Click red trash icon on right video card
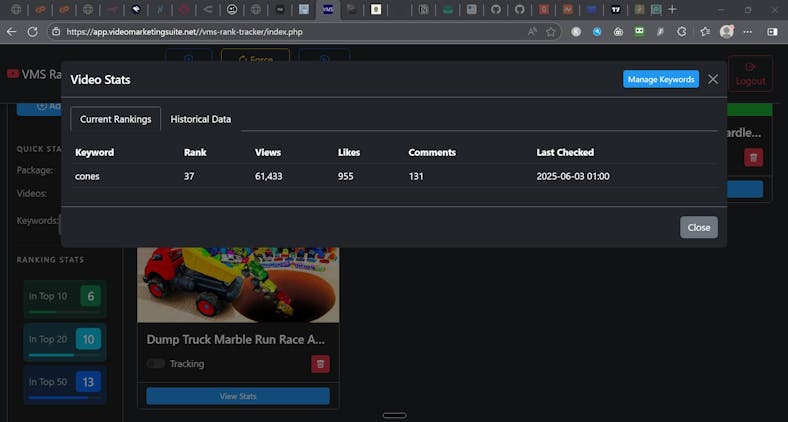 [754, 157]
